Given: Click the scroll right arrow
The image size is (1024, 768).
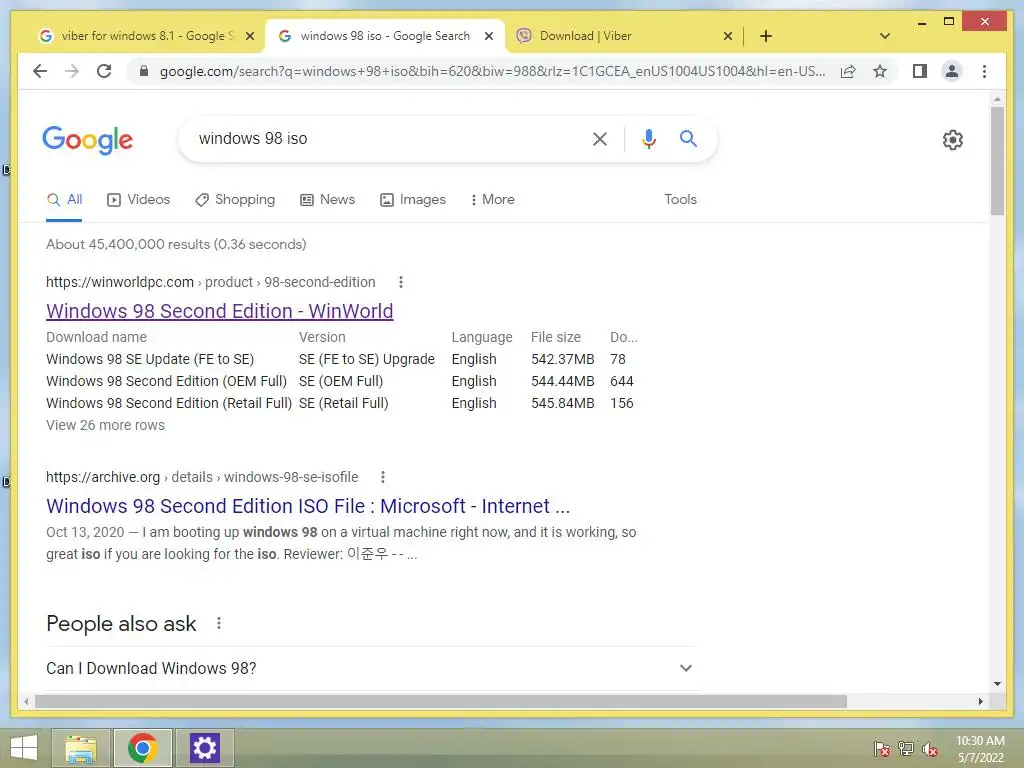Looking at the screenshot, I should pos(980,701).
